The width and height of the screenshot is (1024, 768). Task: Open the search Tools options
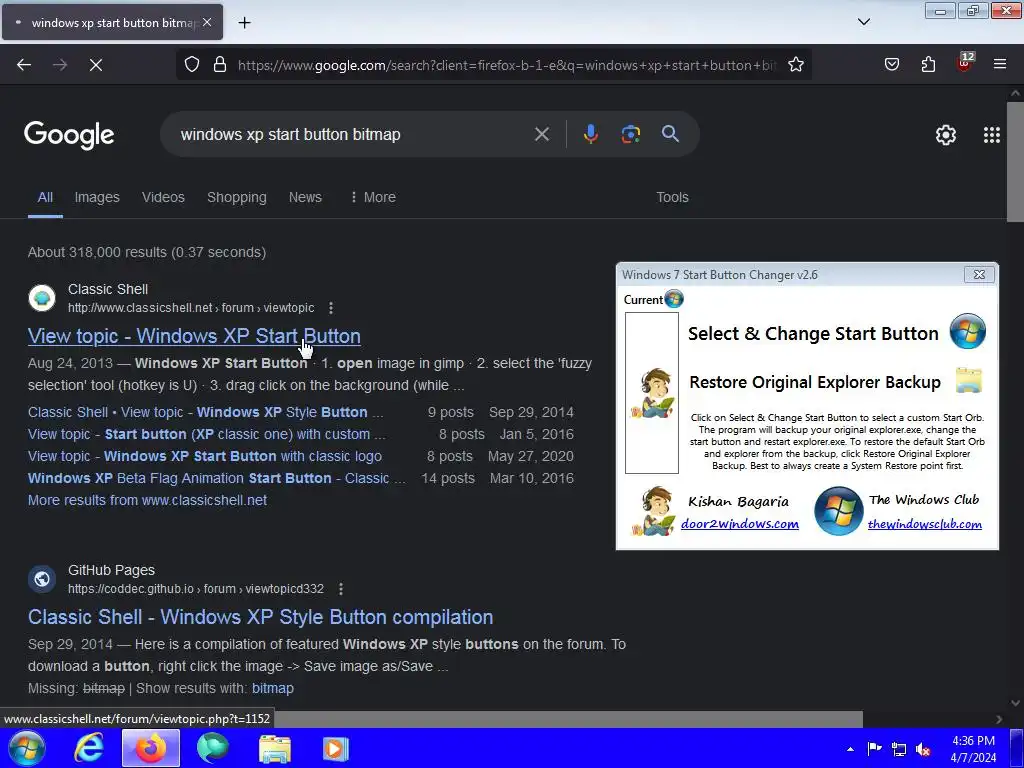(x=672, y=197)
